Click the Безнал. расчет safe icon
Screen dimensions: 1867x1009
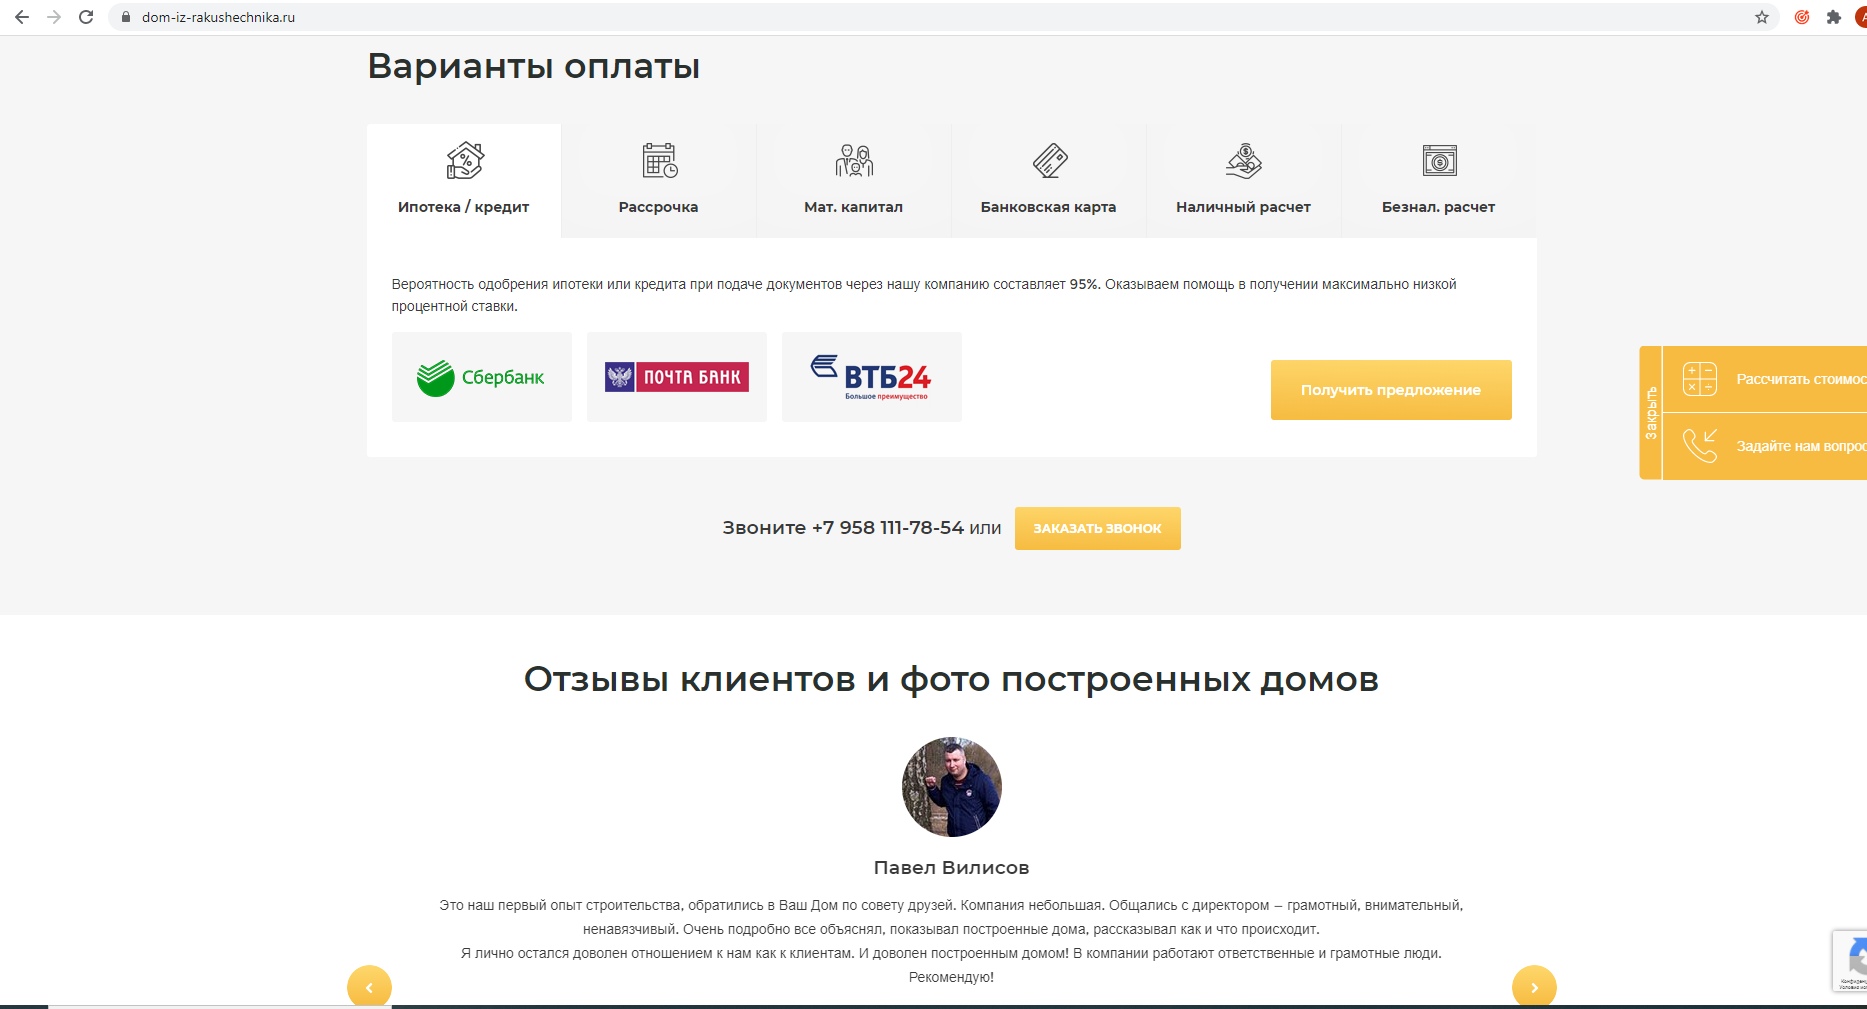click(1439, 160)
